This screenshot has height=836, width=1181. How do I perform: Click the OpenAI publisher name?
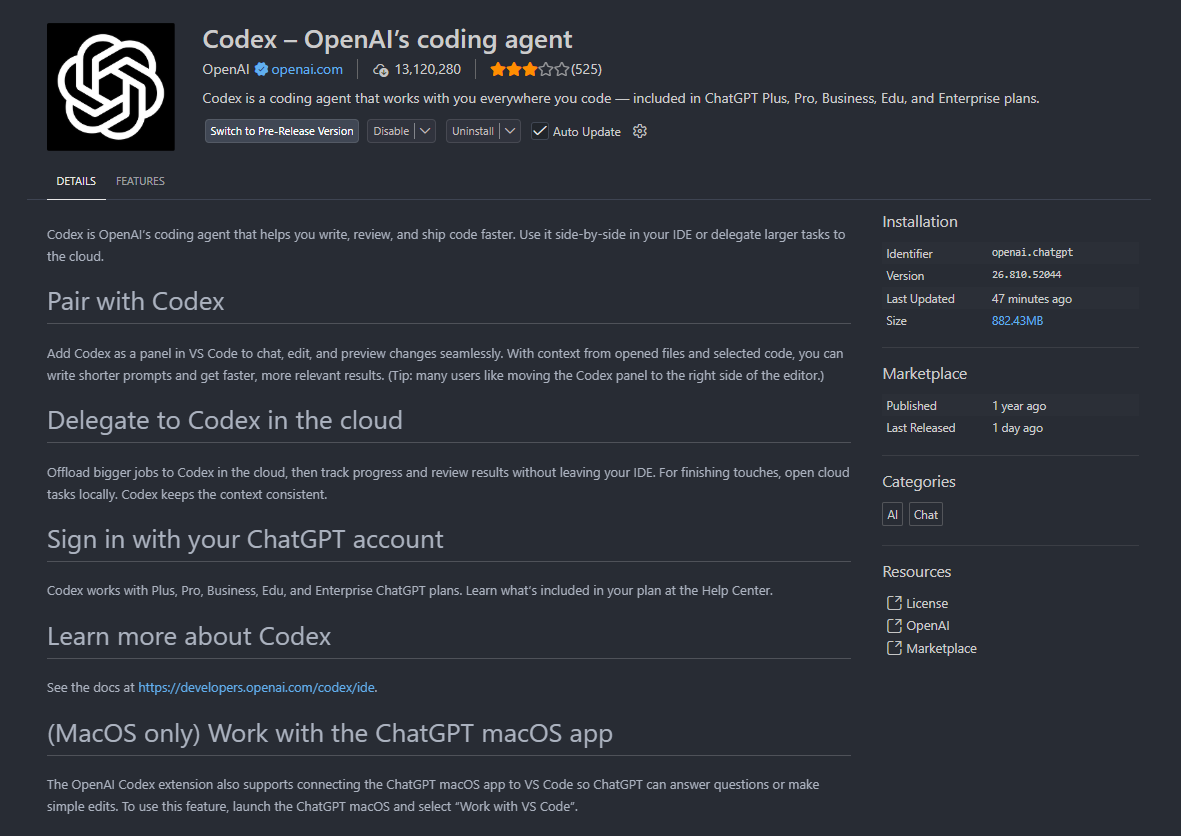coord(225,69)
